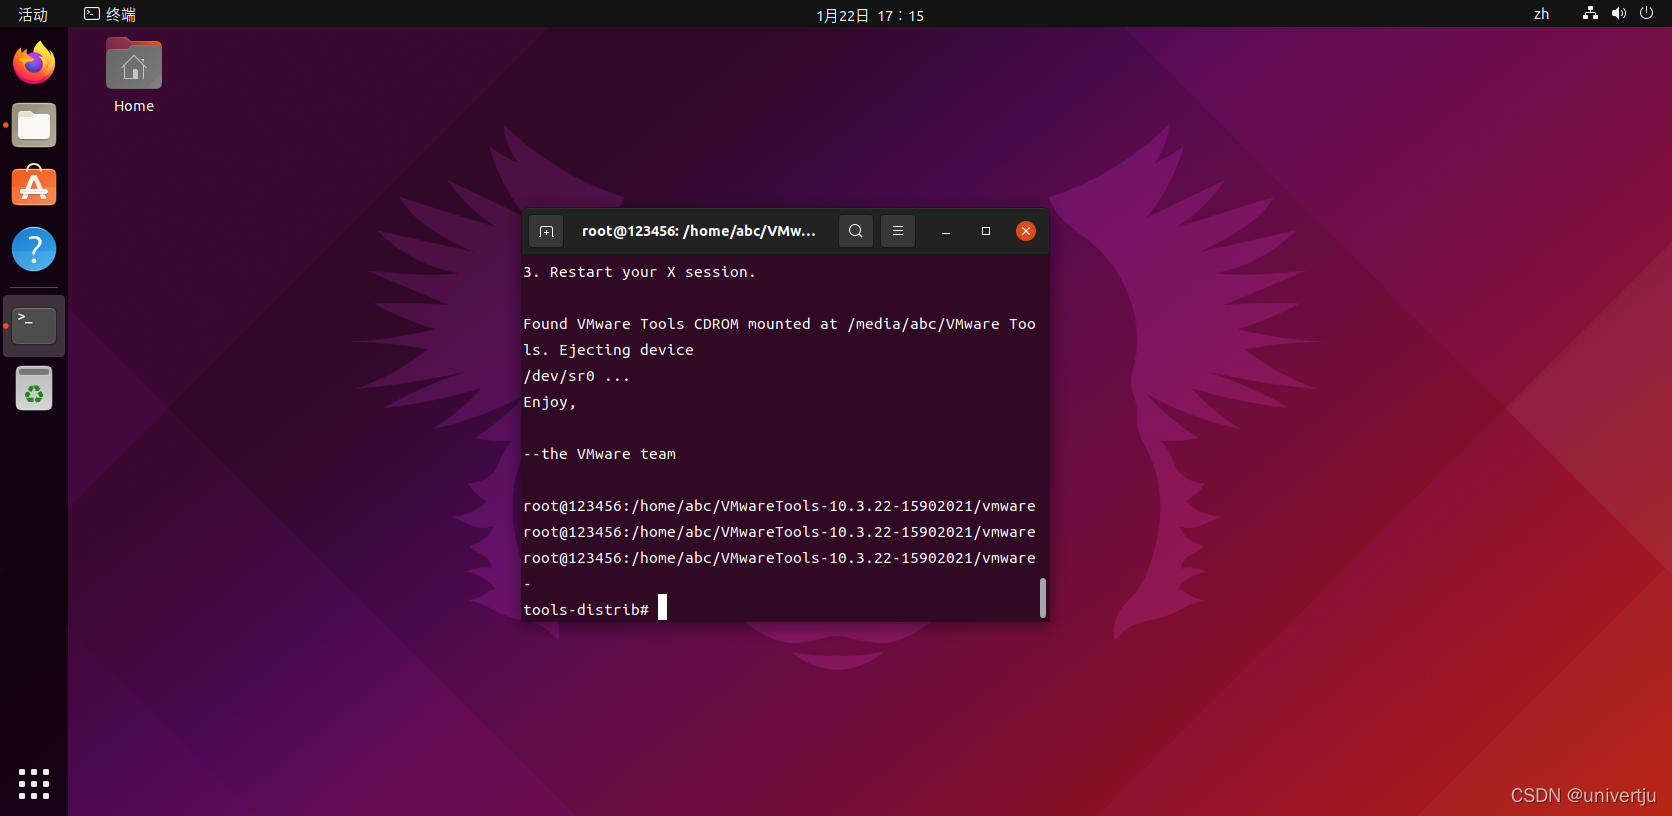
Task: Show all applications grid
Action: coord(34,783)
